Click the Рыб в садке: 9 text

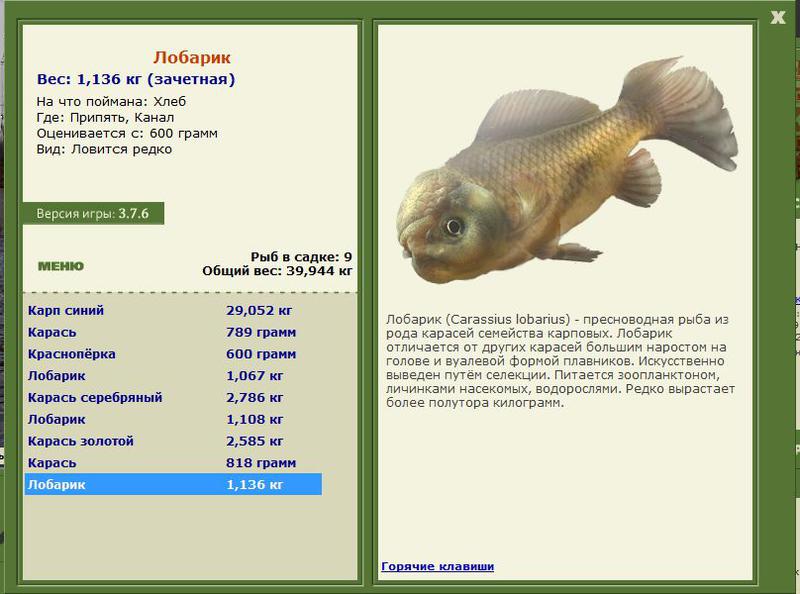(x=301, y=257)
